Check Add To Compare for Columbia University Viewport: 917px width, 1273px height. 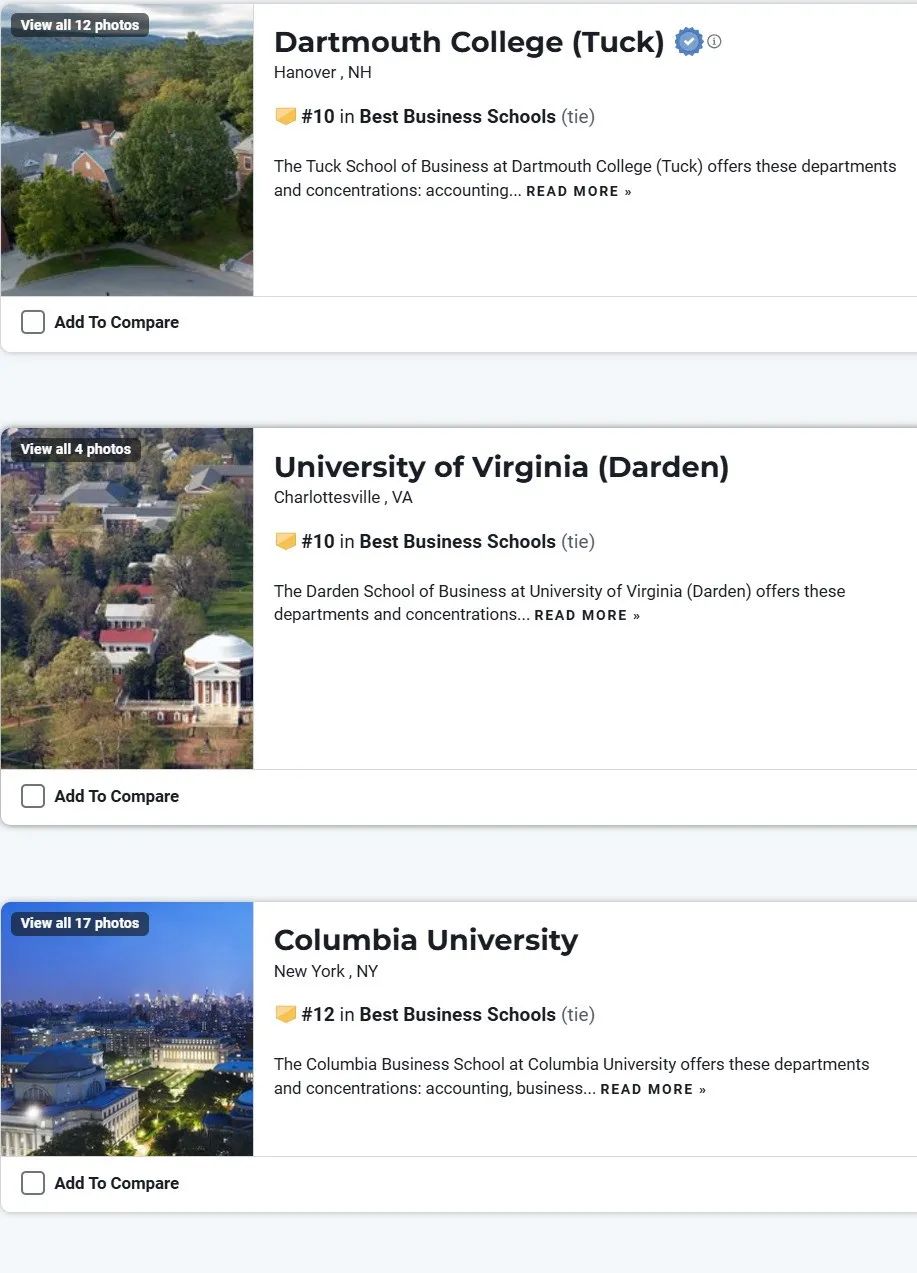[33, 1183]
